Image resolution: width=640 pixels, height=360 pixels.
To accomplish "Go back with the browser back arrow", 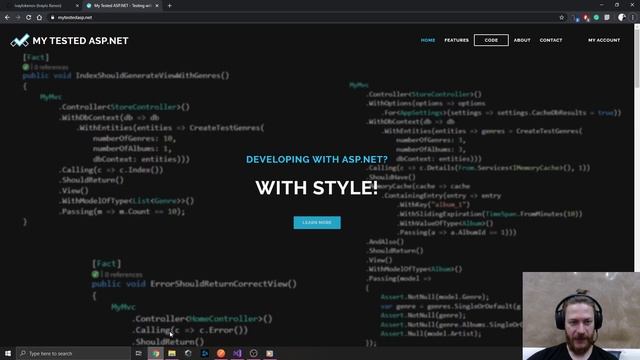I will 7,18.
